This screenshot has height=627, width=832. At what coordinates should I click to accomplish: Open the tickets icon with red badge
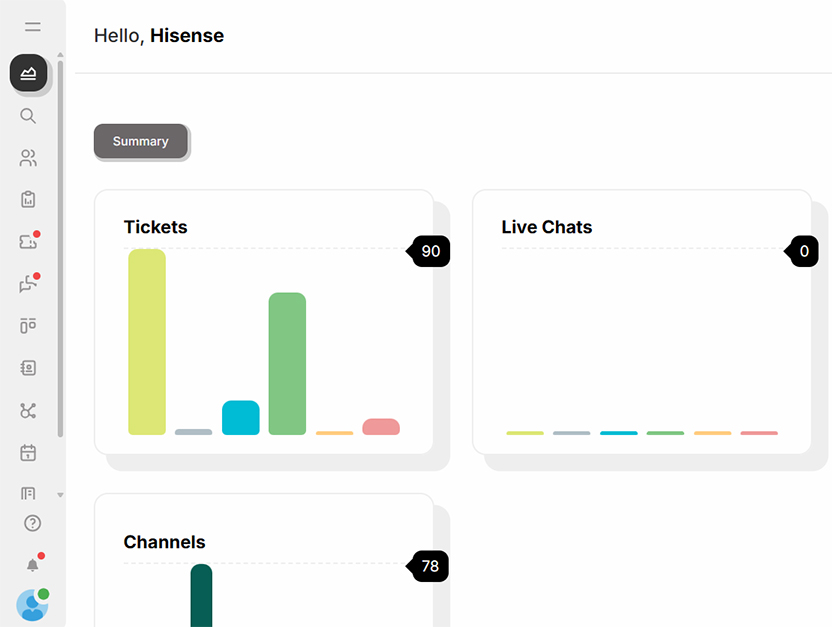28,242
